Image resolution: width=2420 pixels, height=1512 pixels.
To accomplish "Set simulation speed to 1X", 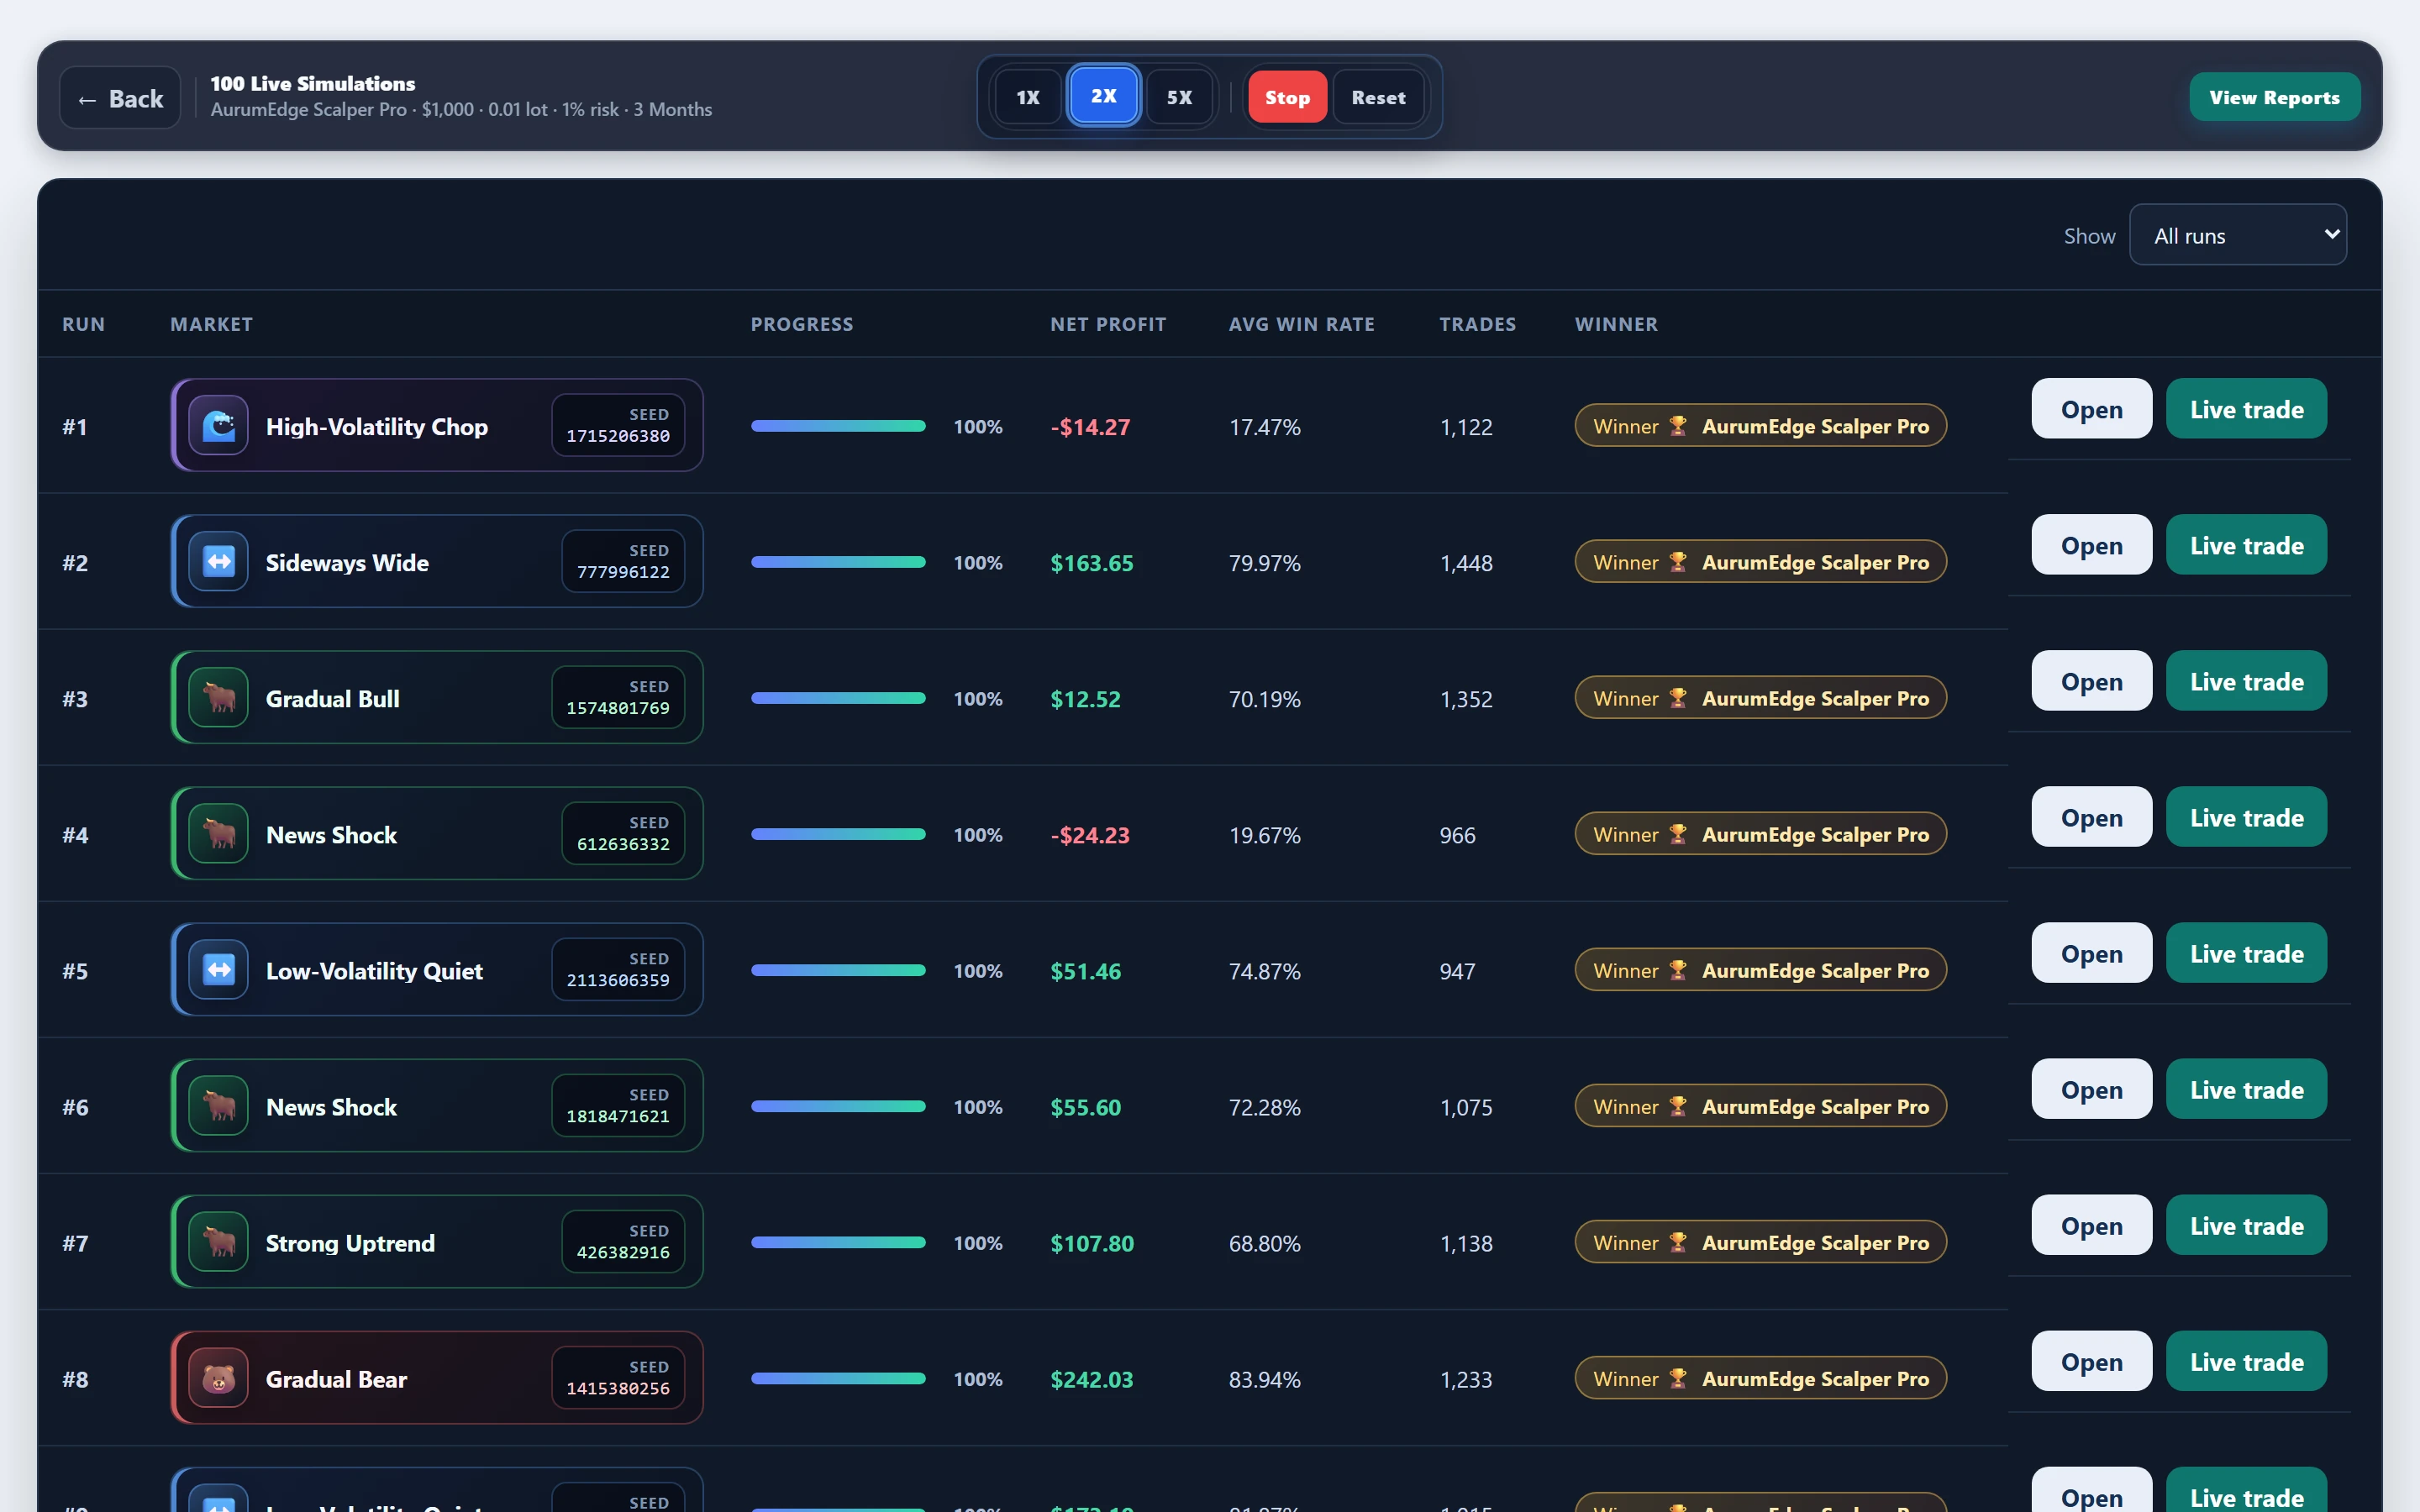I will pyautogui.click(x=1028, y=97).
